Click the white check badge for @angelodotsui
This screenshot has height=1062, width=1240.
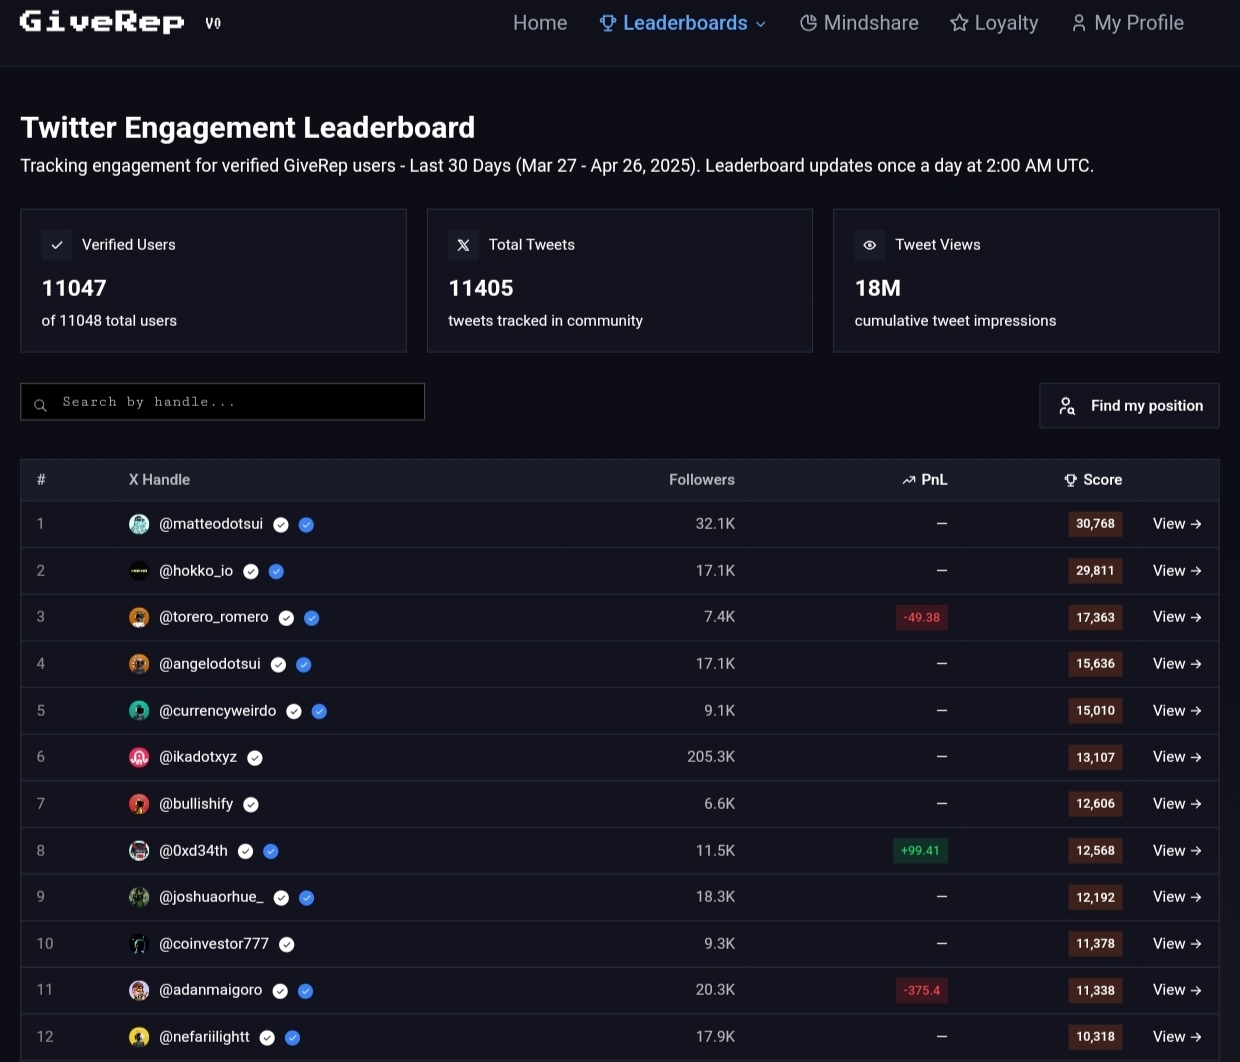(279, 665)
